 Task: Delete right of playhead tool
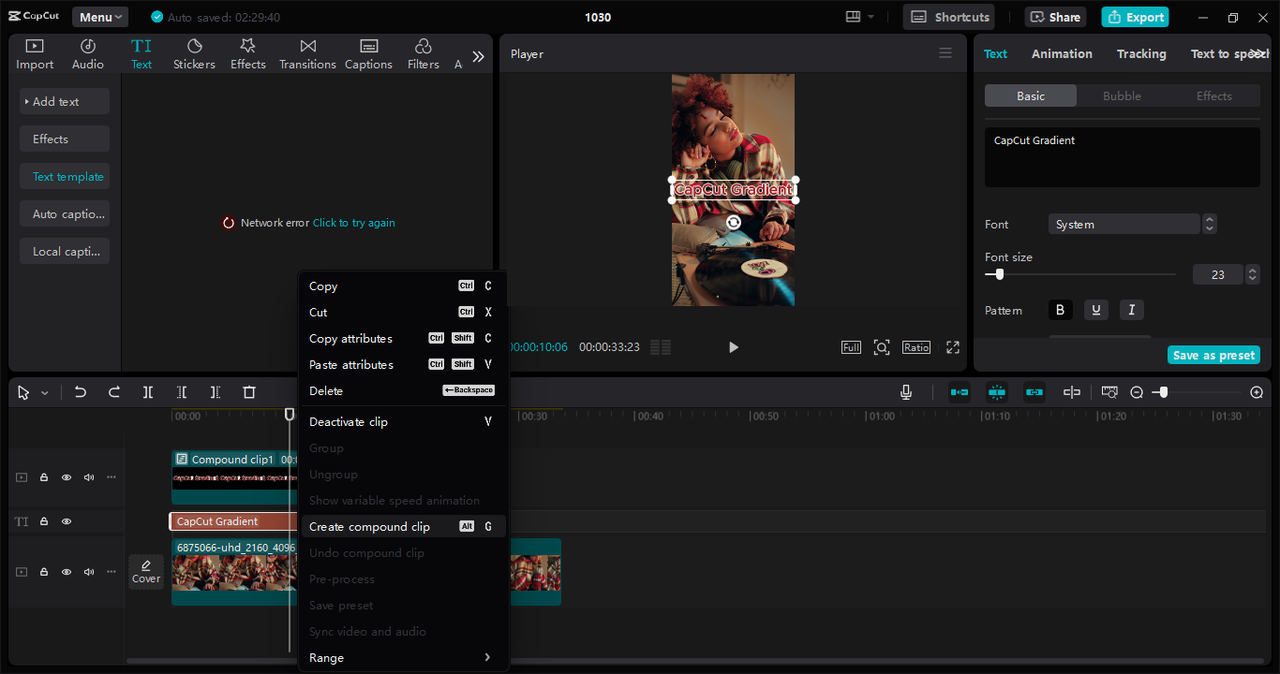[215, 392]
